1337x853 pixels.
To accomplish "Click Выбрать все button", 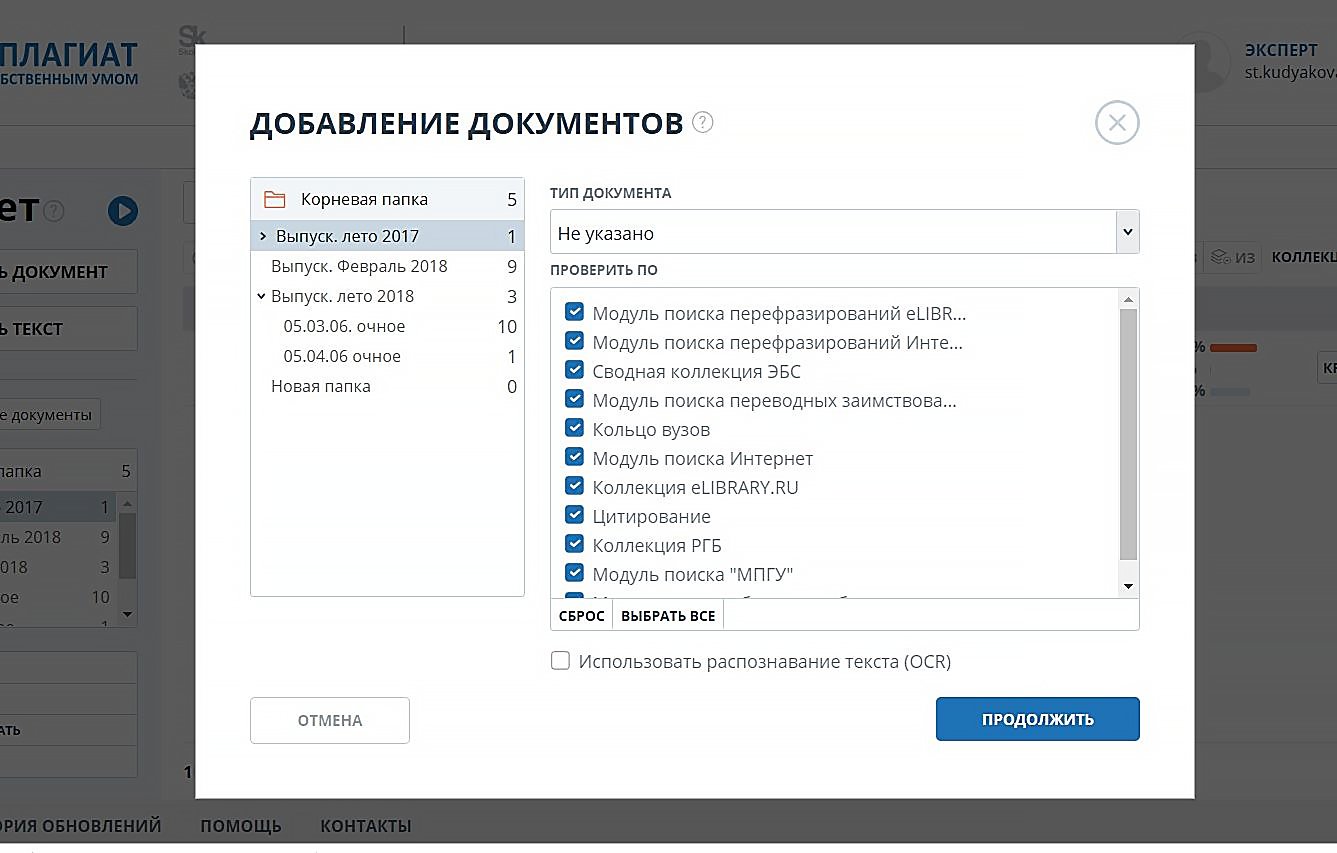I will [x=668, y=616].
